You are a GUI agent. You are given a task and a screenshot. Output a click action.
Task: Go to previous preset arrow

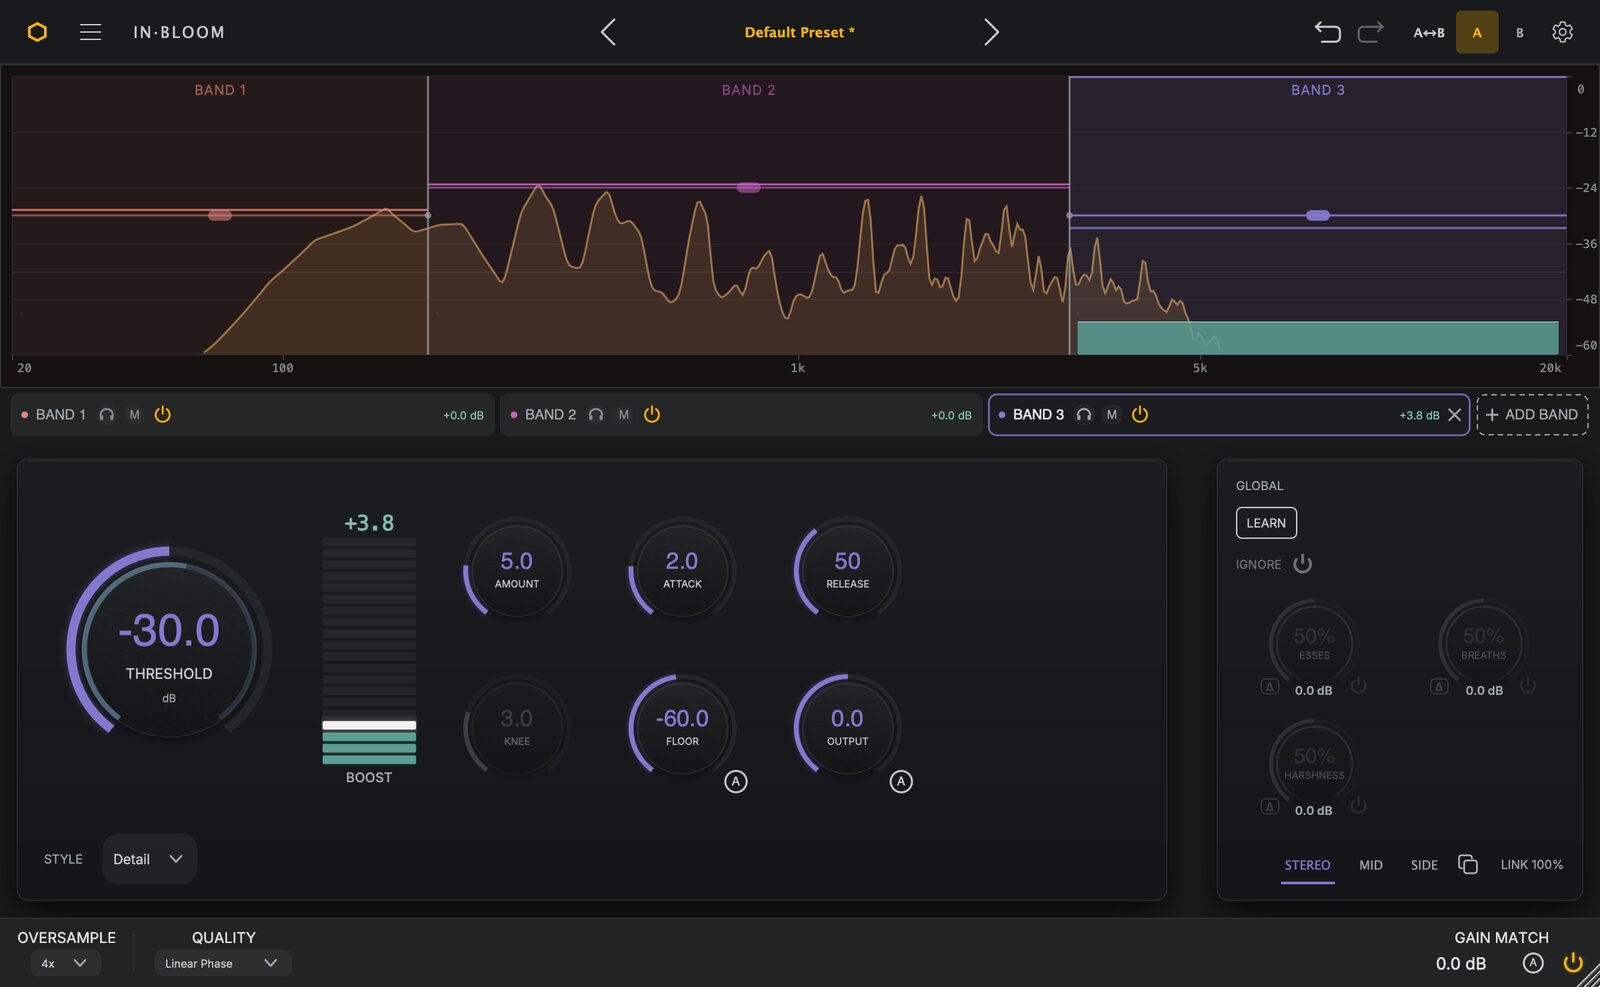(x=608, y=32)
